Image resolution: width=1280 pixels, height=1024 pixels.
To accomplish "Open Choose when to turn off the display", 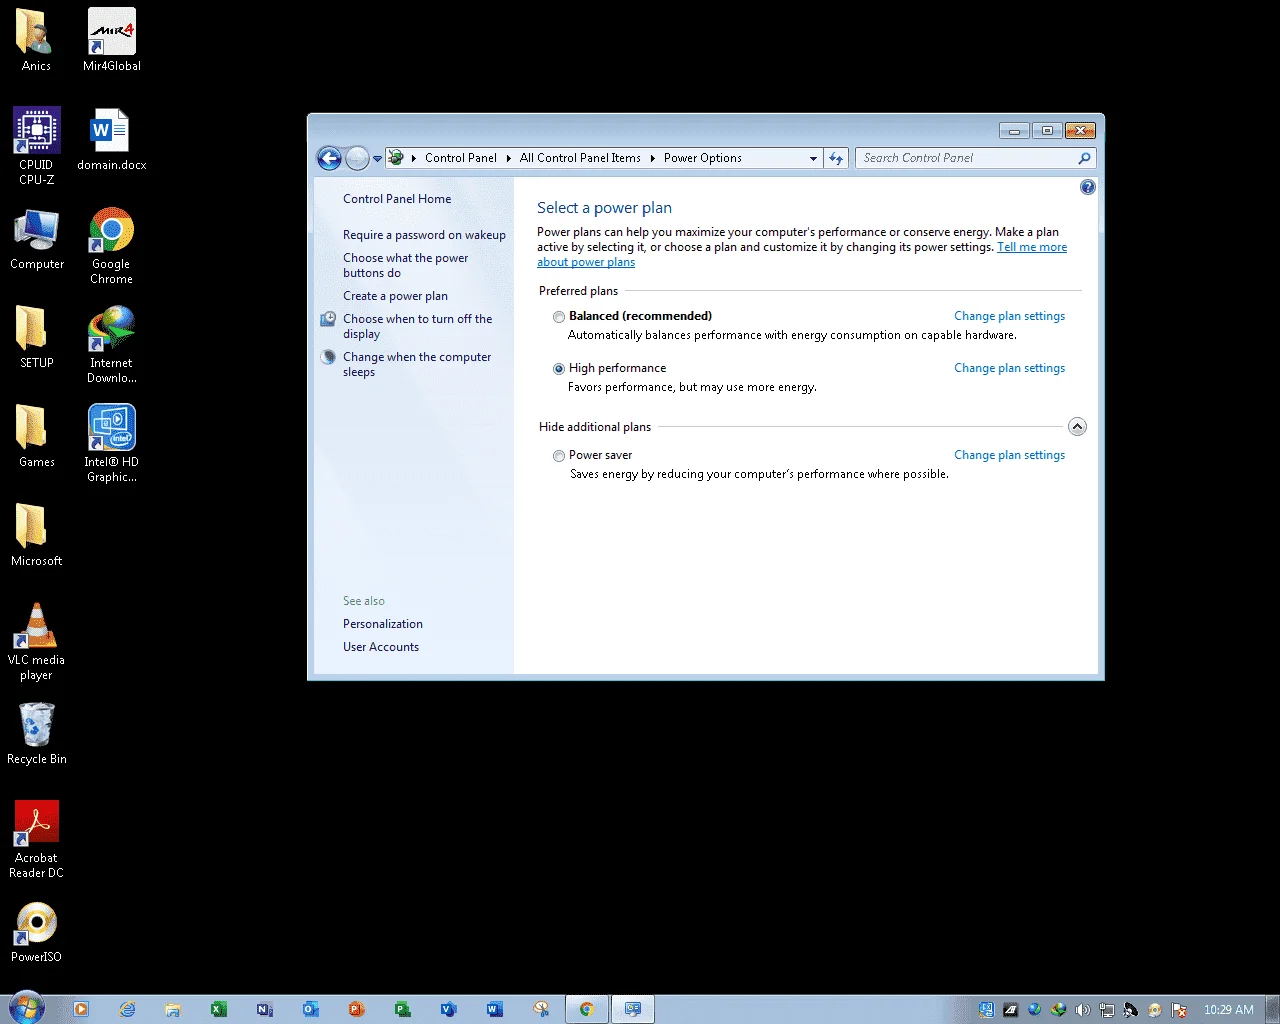I will point(417,326).
